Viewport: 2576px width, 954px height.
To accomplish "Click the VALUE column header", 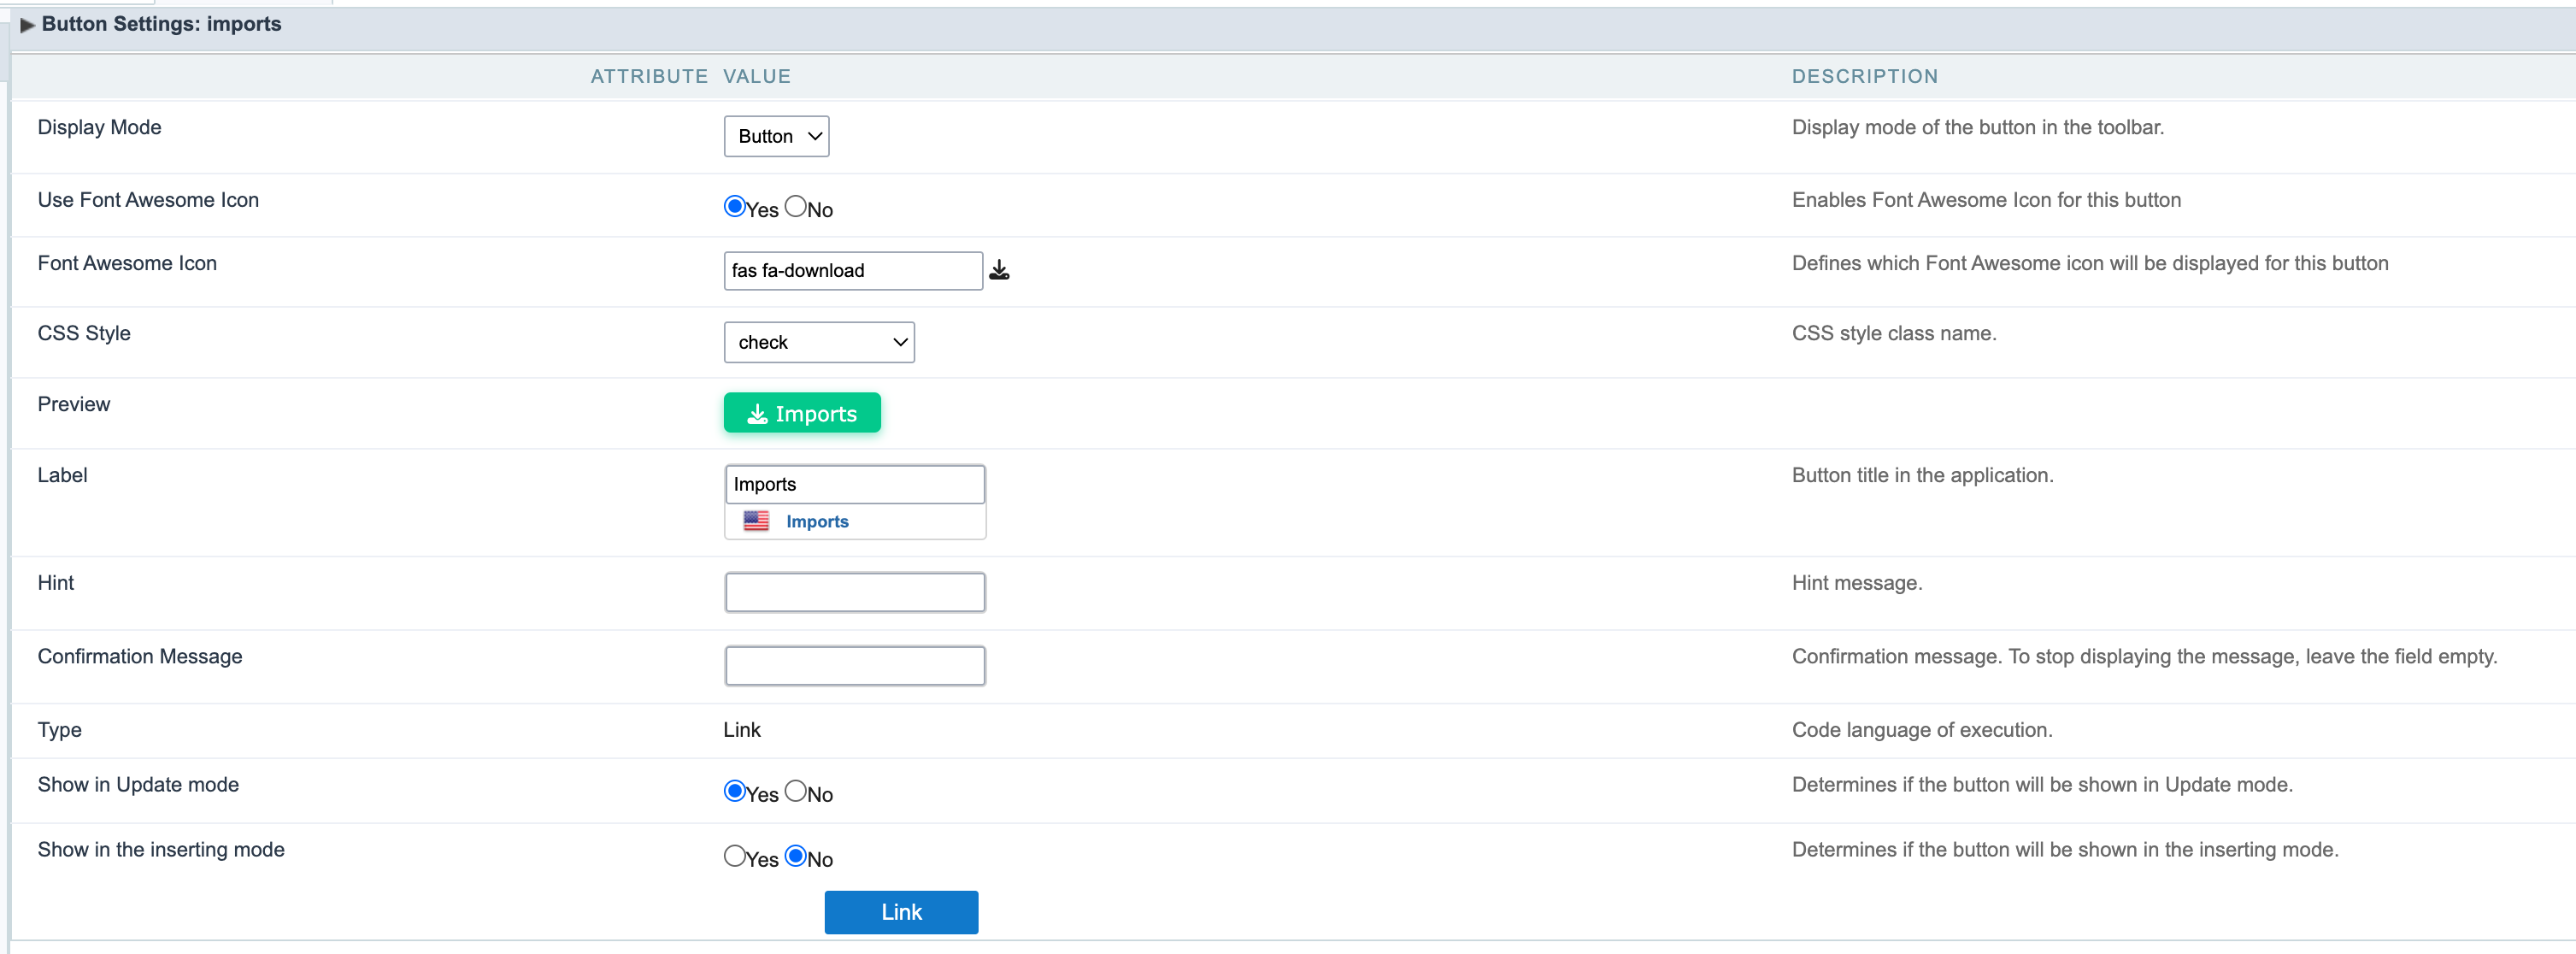I will point(757,76).
